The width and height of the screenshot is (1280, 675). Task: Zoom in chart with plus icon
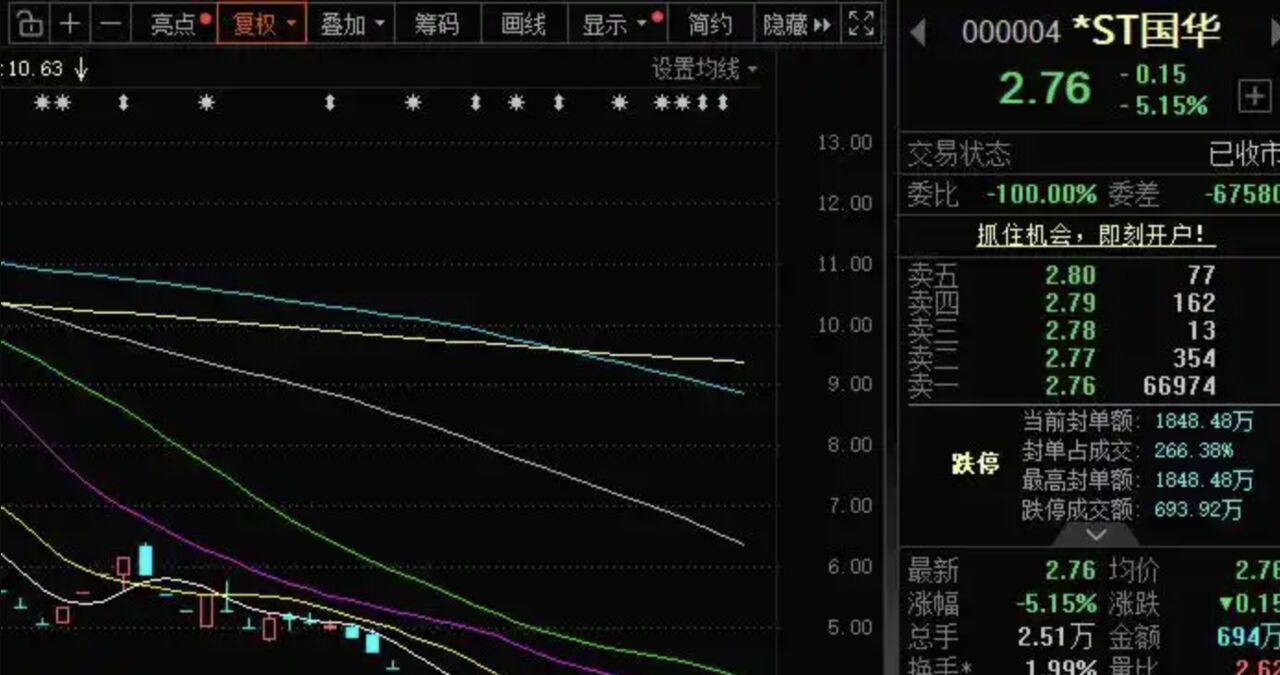tap(70, 24)
